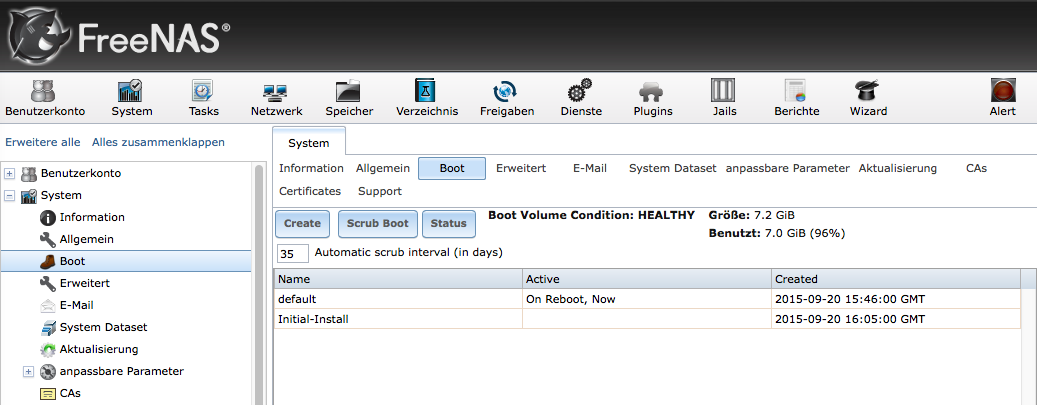Screen dimensions: 1037x405
Task: Click the Alles zusammenklappen link
Action: [x=158, y=142]
